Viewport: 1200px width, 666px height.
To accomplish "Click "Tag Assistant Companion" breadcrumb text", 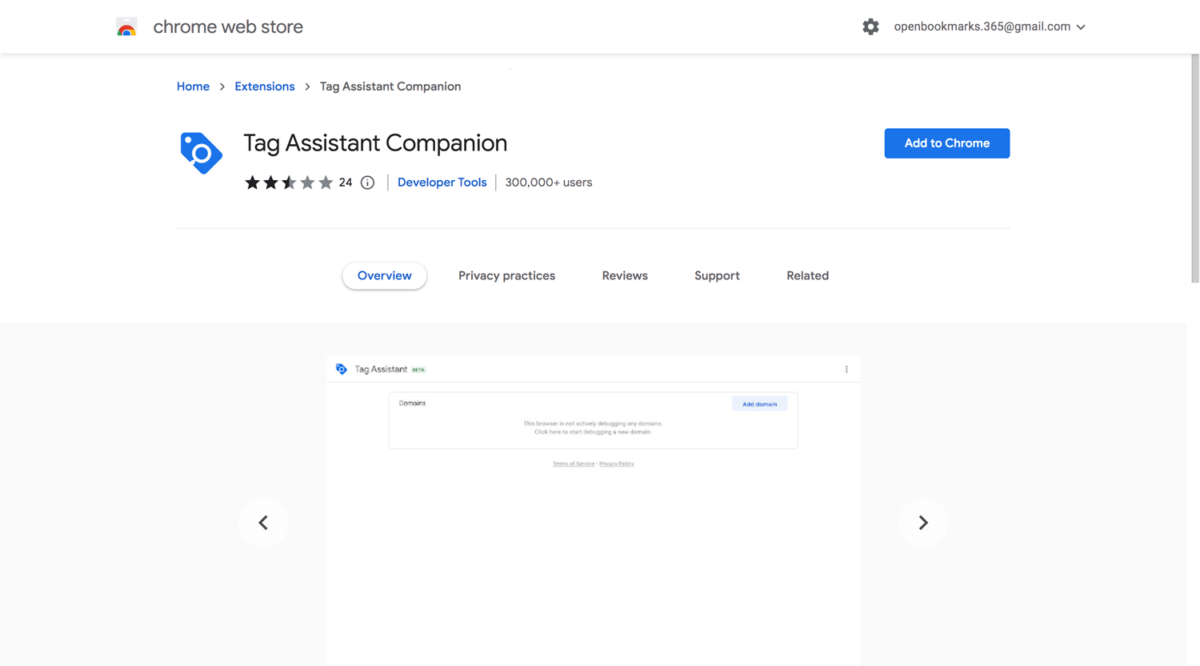I will click(391, 87).
